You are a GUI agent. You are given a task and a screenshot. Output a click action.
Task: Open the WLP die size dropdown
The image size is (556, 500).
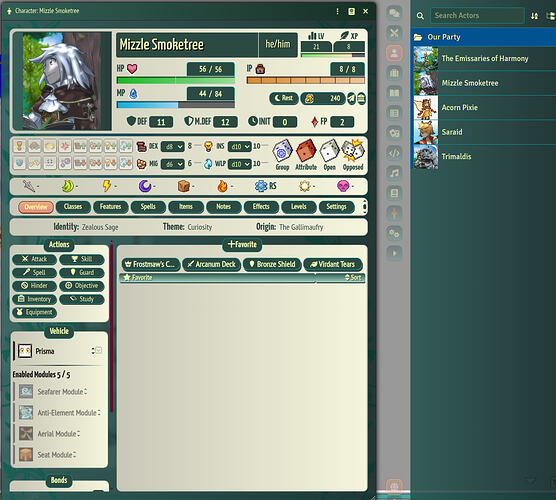point(239,164)
